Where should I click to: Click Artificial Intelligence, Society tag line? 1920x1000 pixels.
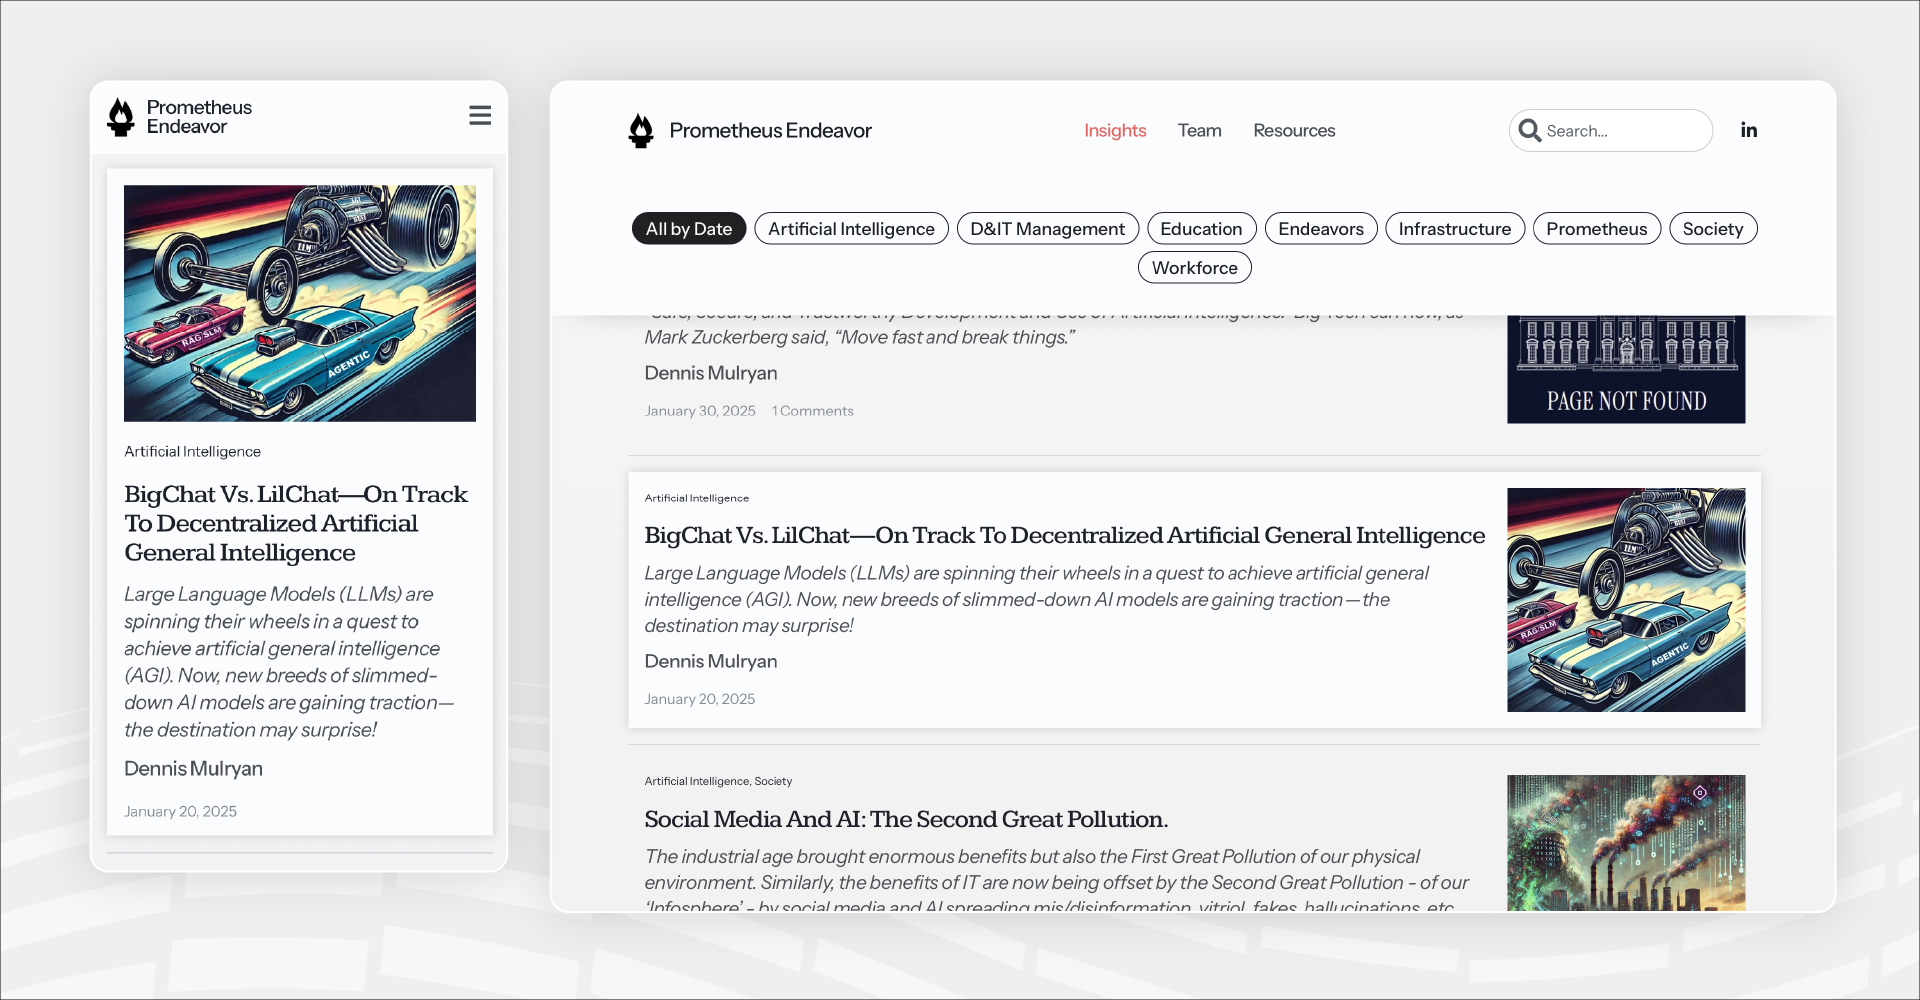(718, 781)
